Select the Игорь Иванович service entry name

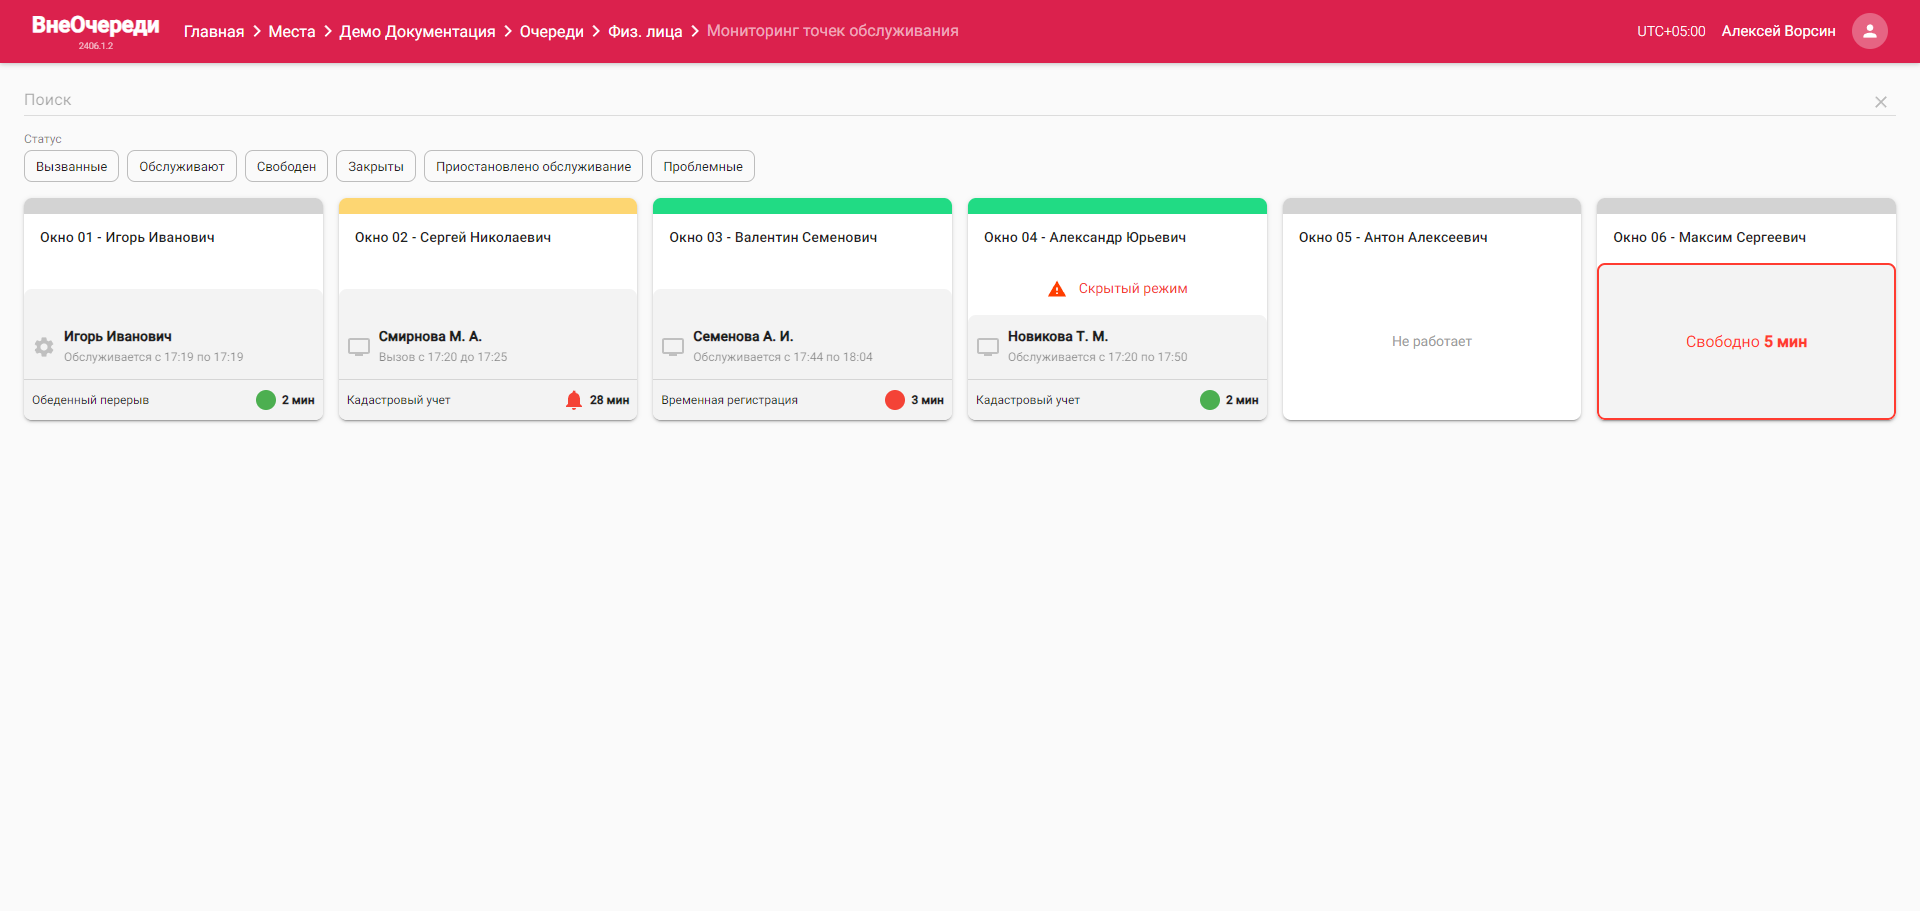coord(118,337)
